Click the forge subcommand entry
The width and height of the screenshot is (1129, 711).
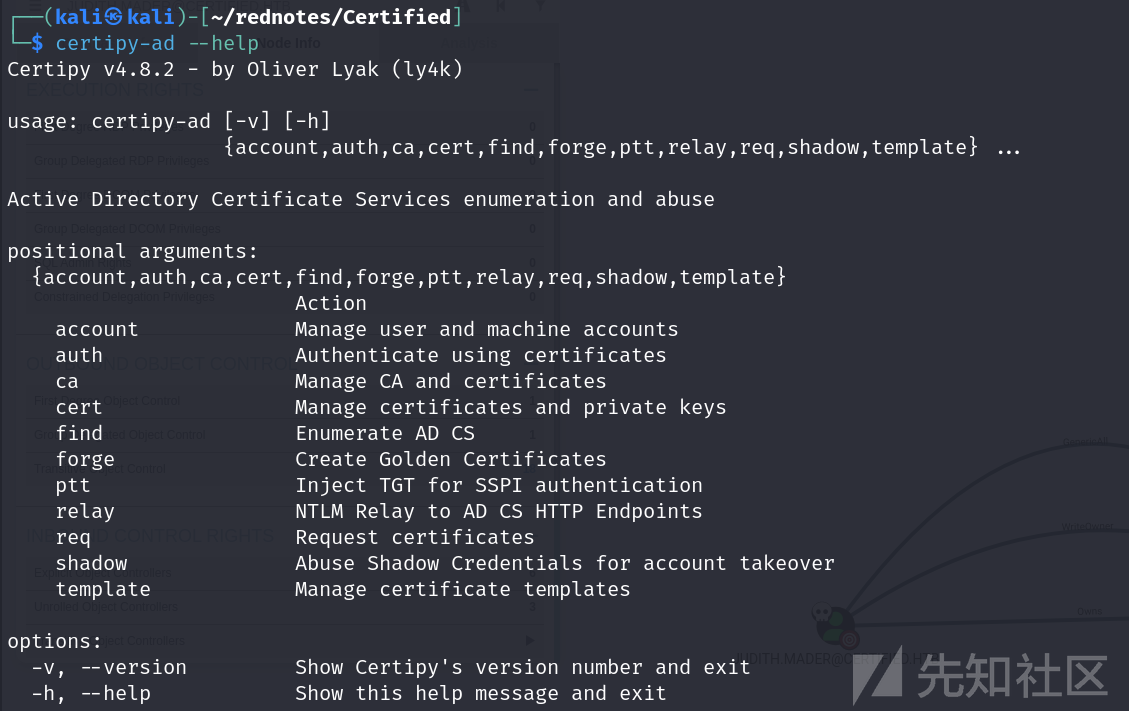click(x=85, y=460)
